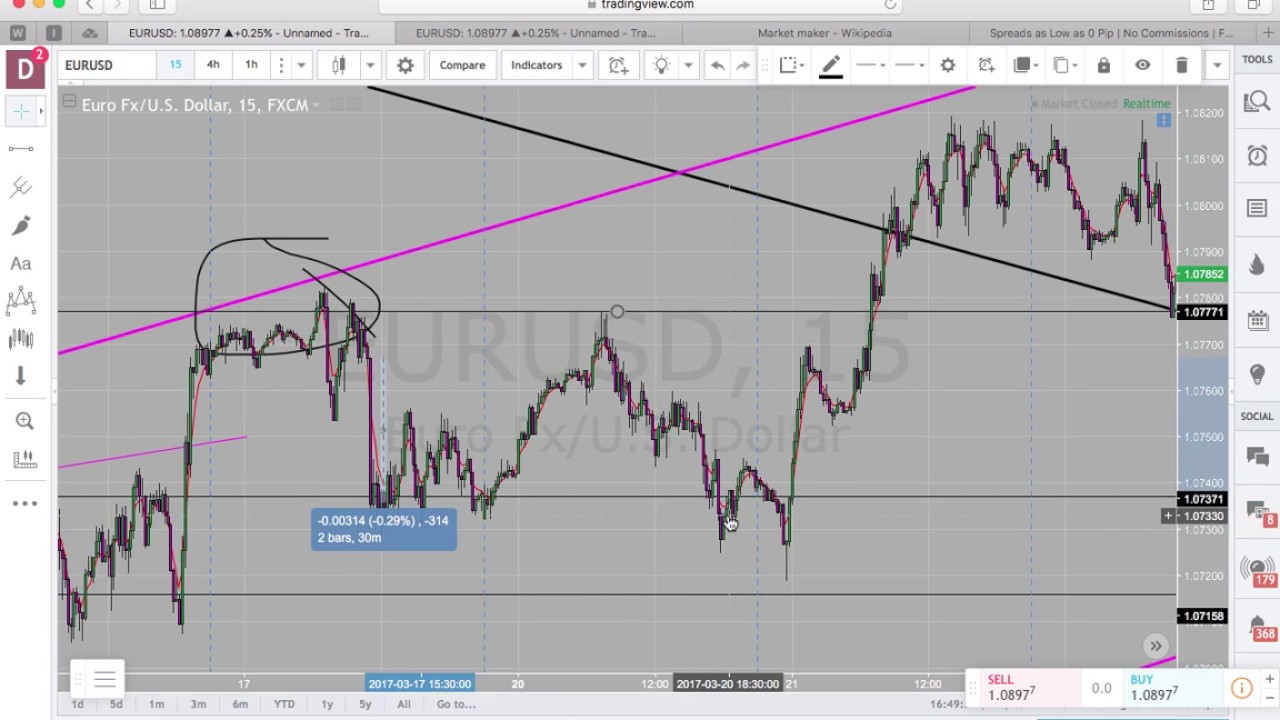The width and height of the screenshot is (1280, 720).
Task: Select the 15 minute interval
Action: 175,65
